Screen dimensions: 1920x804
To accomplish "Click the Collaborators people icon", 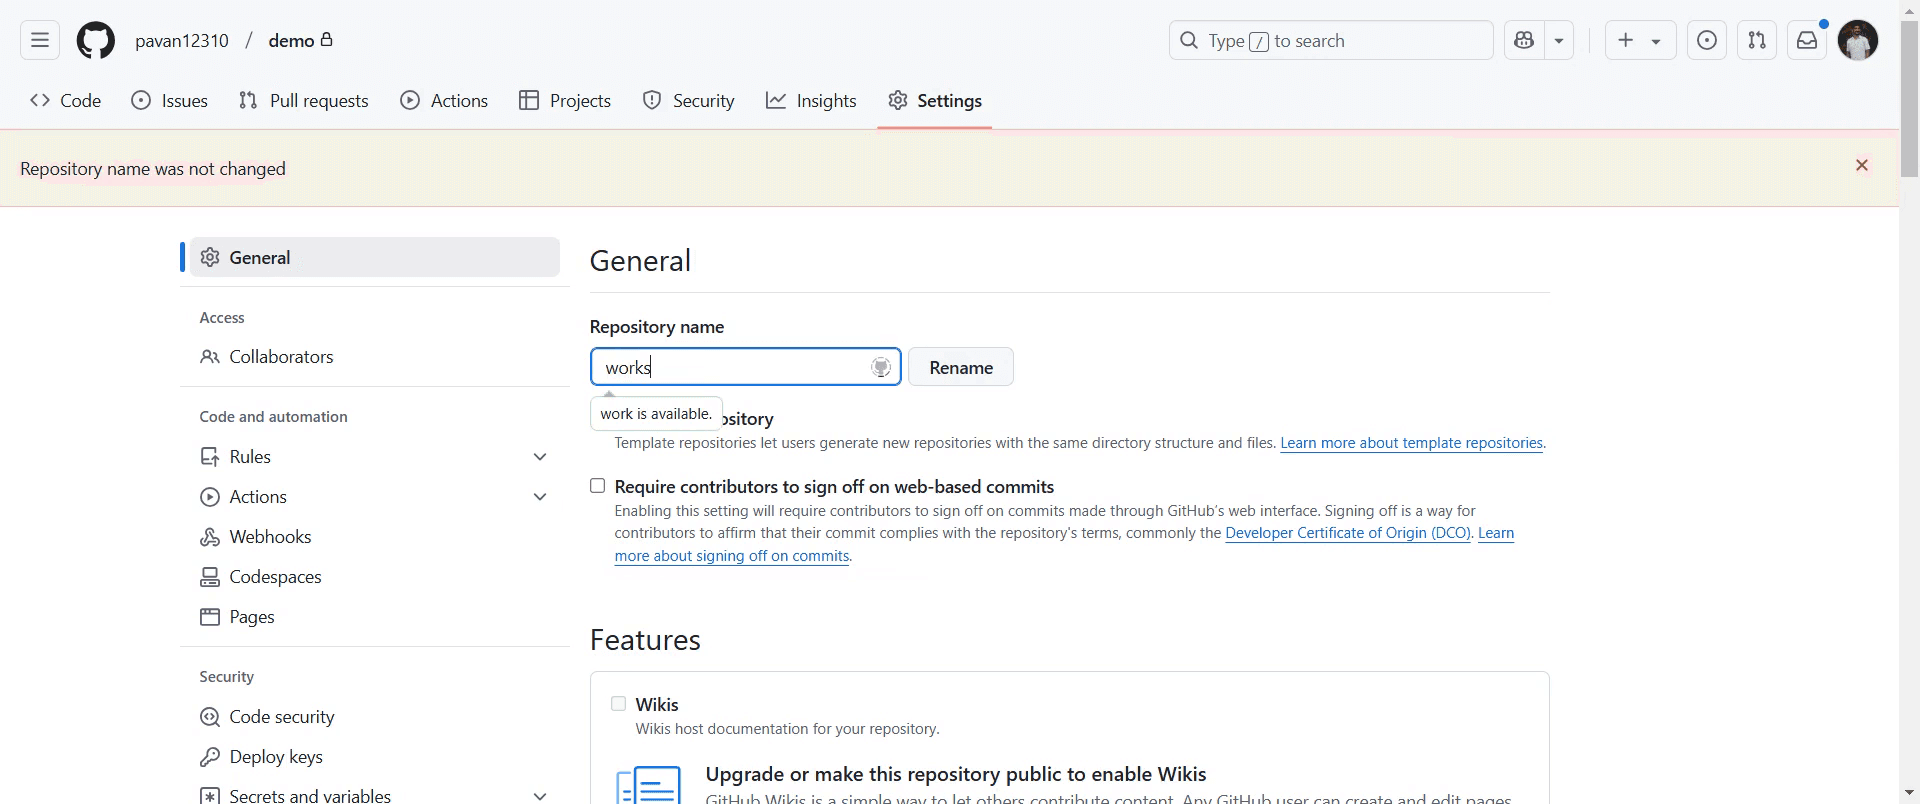I will [x=210, y=357].
